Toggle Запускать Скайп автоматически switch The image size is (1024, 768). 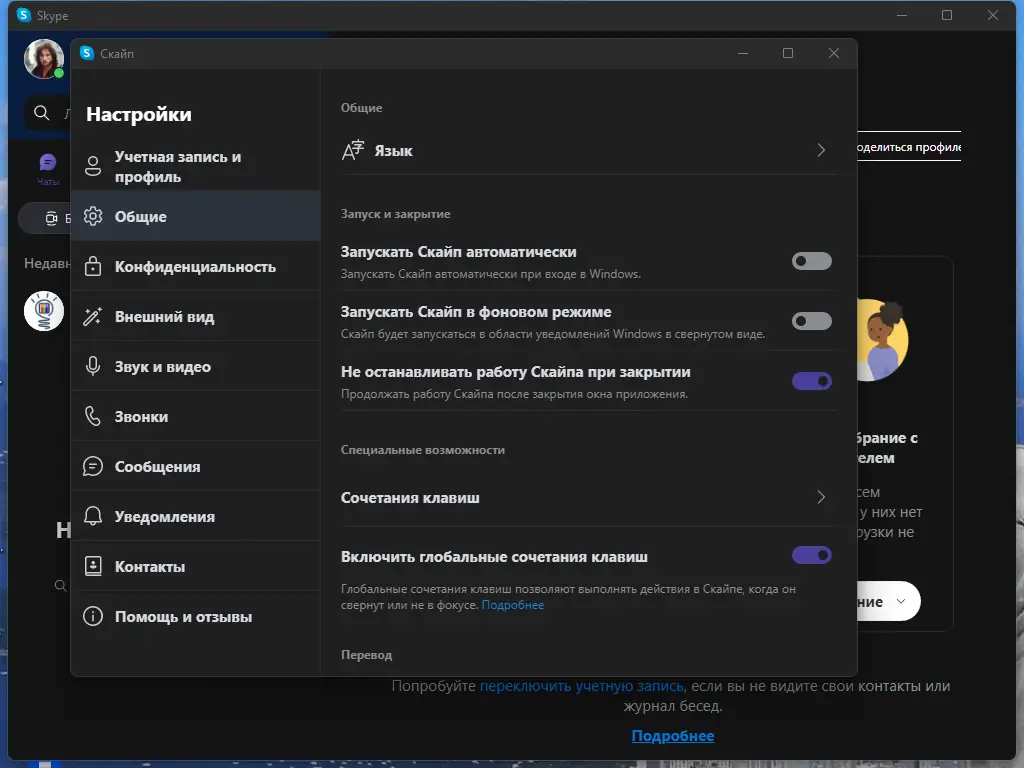(811, 261)
